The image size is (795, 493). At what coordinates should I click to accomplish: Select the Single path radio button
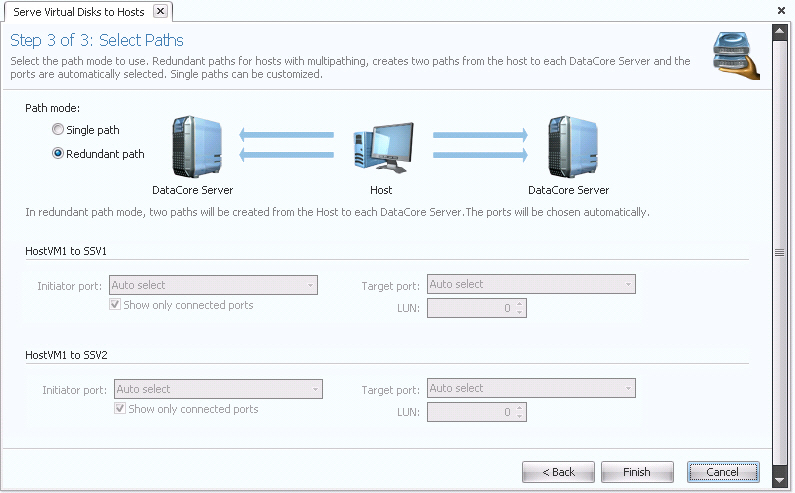(x=58, y=130)
